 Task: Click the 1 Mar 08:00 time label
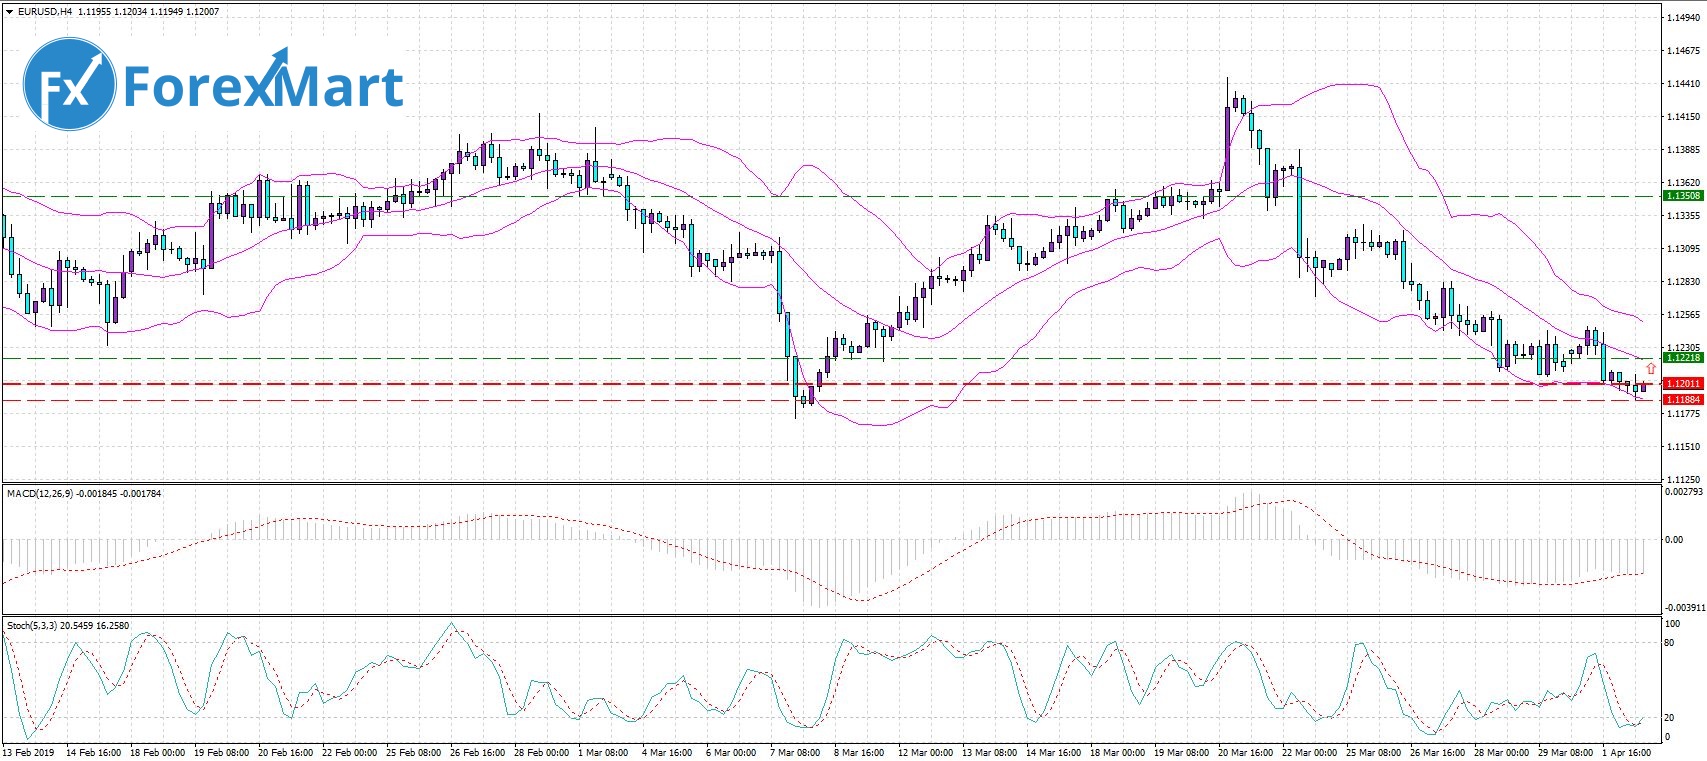603,752
